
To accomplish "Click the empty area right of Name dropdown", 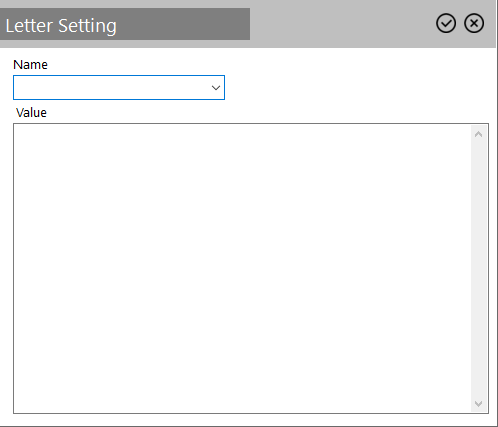I will pos(357,88).
